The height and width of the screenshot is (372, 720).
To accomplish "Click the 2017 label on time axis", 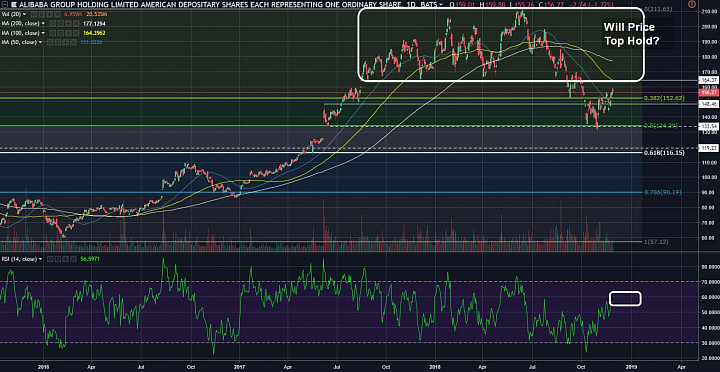I will 239,367.
